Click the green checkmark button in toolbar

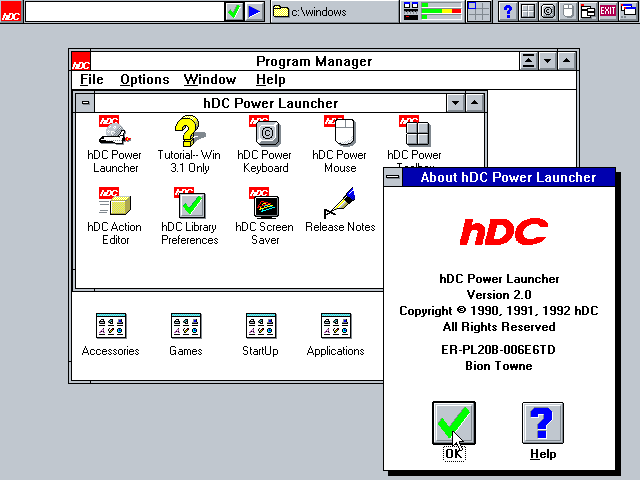click(234, 11)
